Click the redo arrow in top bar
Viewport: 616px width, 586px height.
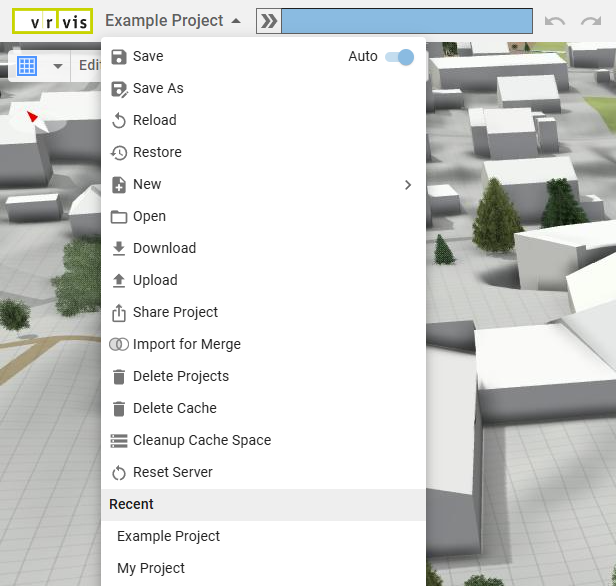tap(591, 21)
